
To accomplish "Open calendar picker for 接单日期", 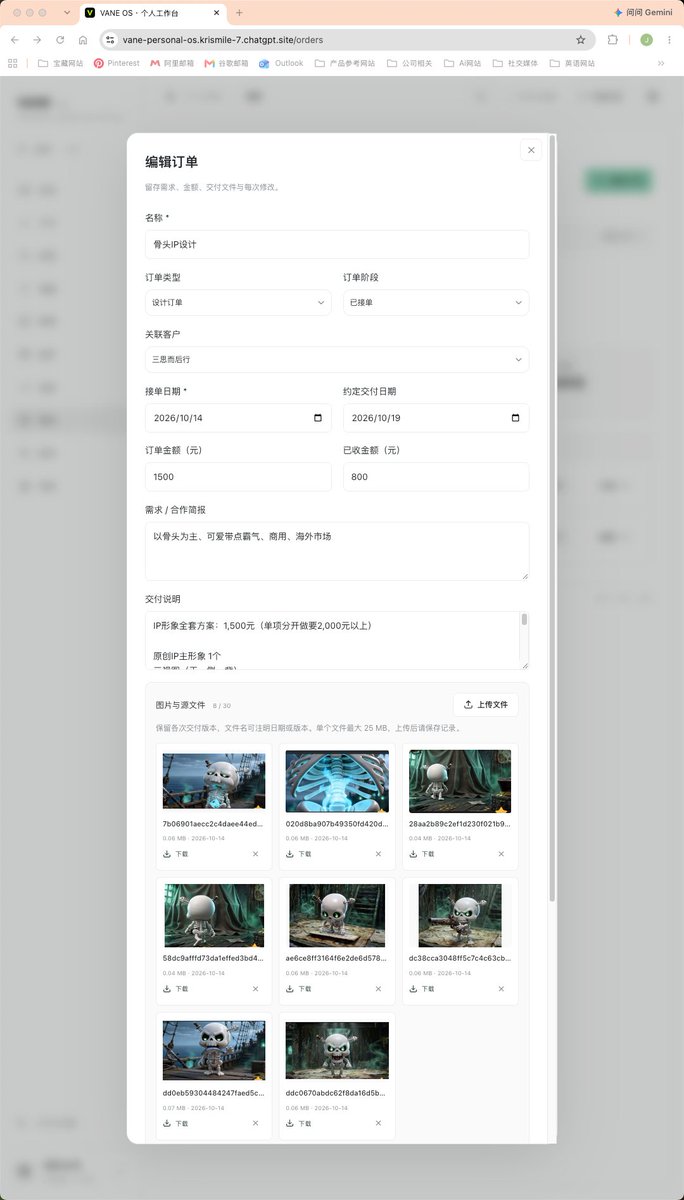I will [x=318, y=418].
